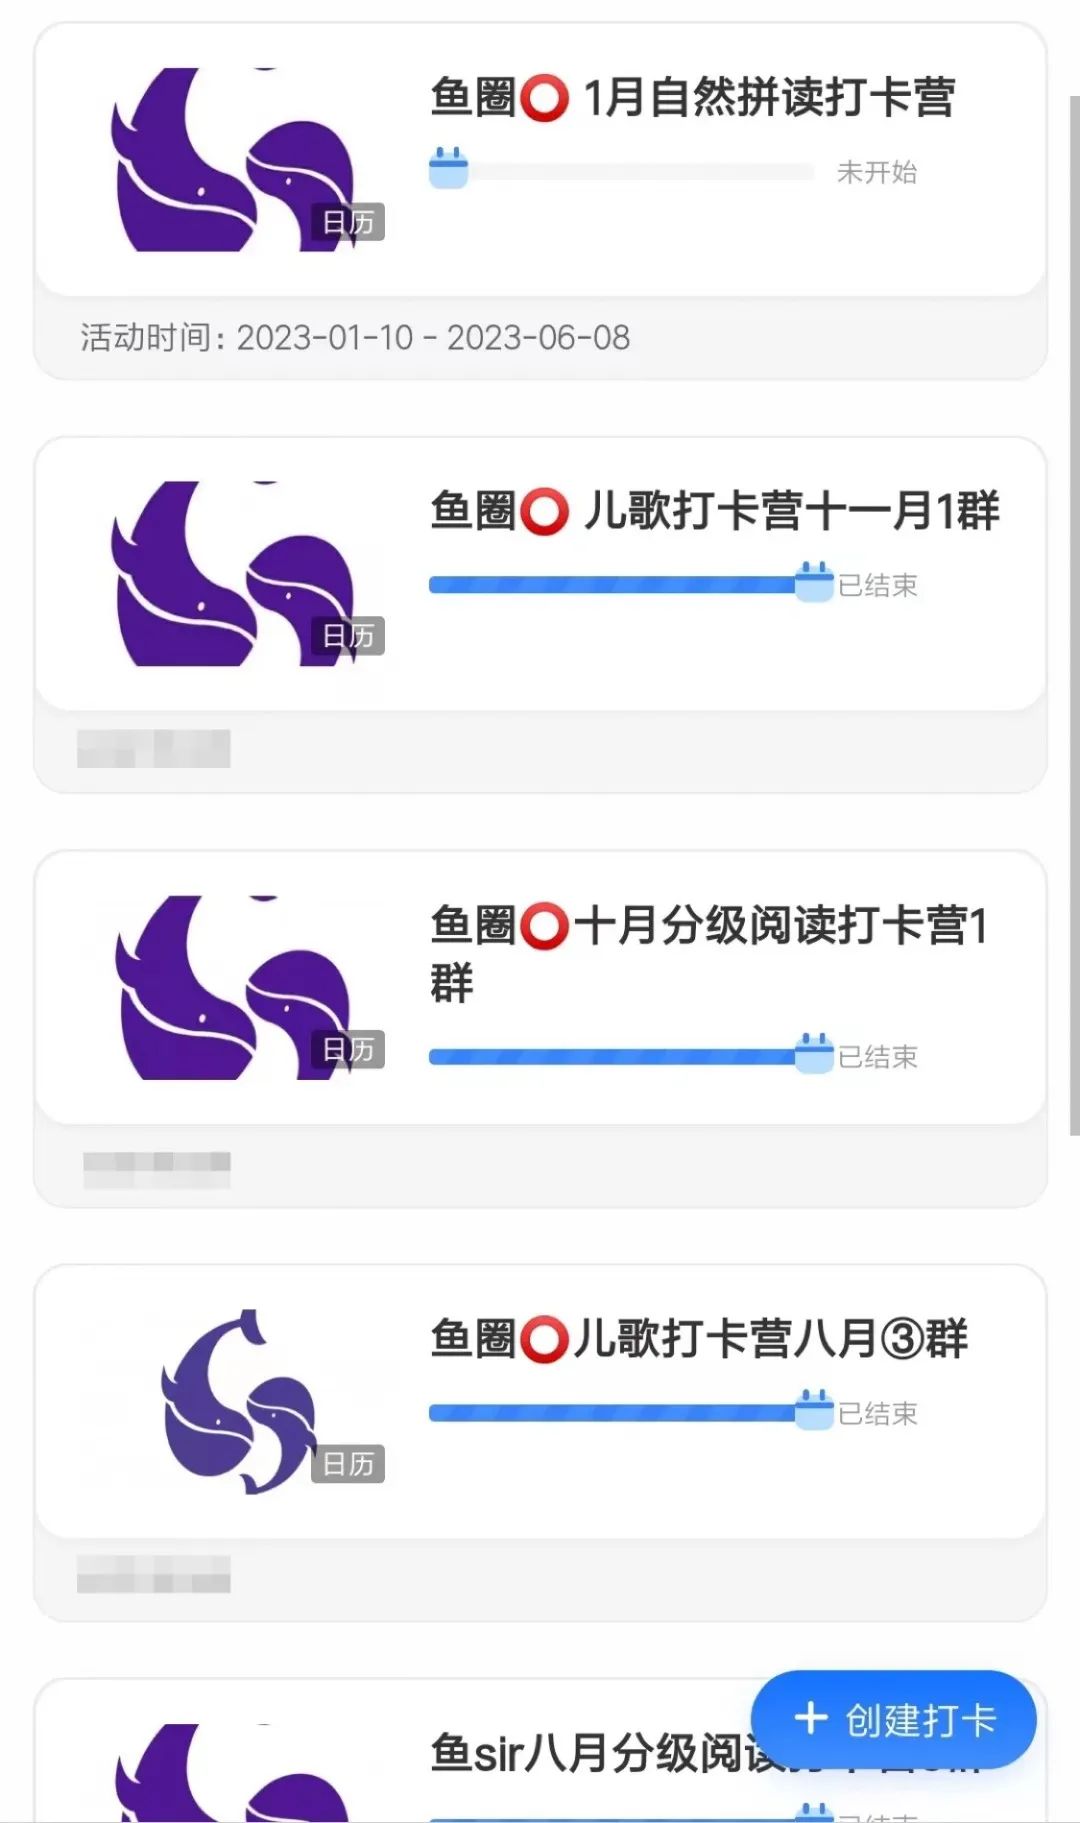The image size is (1080, 1823).
Task: Open 儿歌打卡营十一月1群 title
Action: 714,511
